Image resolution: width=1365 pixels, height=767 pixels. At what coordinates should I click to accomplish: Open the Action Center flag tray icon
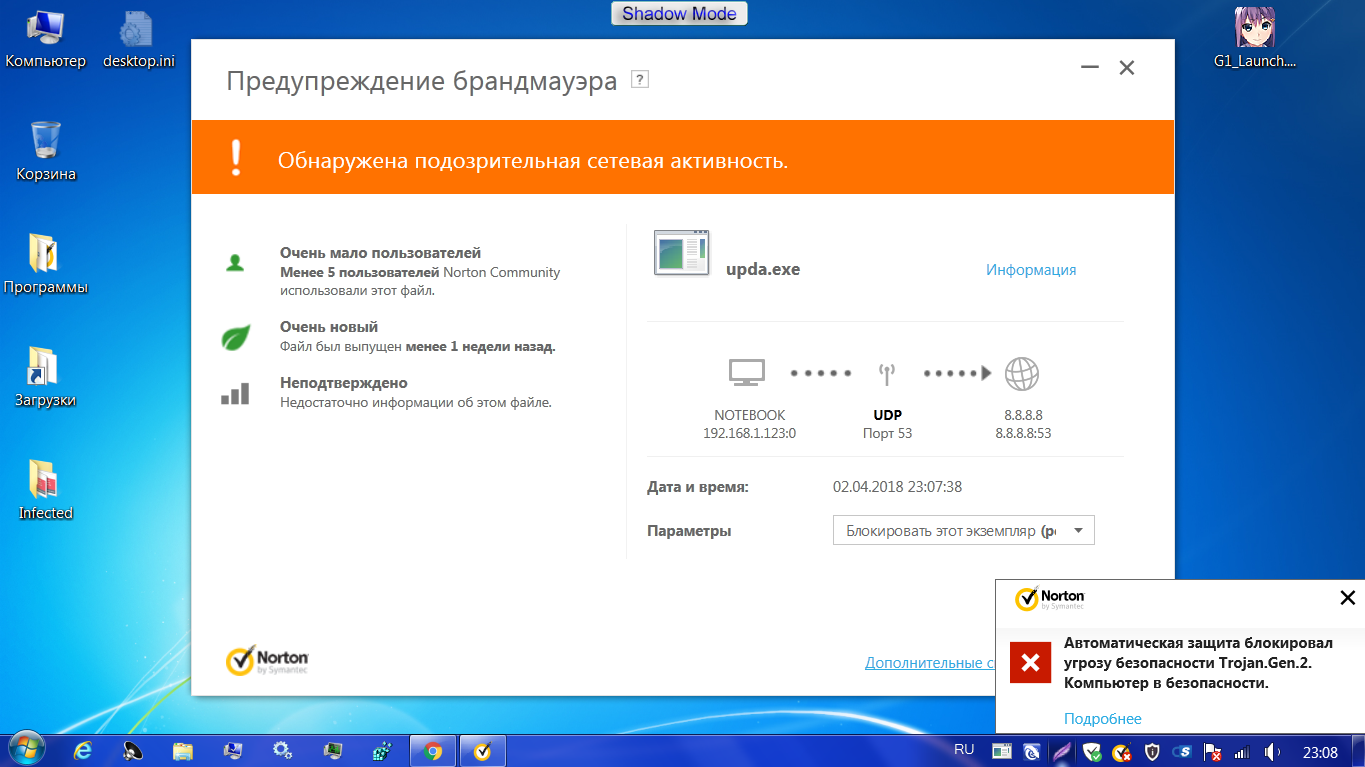(1212, 751)
